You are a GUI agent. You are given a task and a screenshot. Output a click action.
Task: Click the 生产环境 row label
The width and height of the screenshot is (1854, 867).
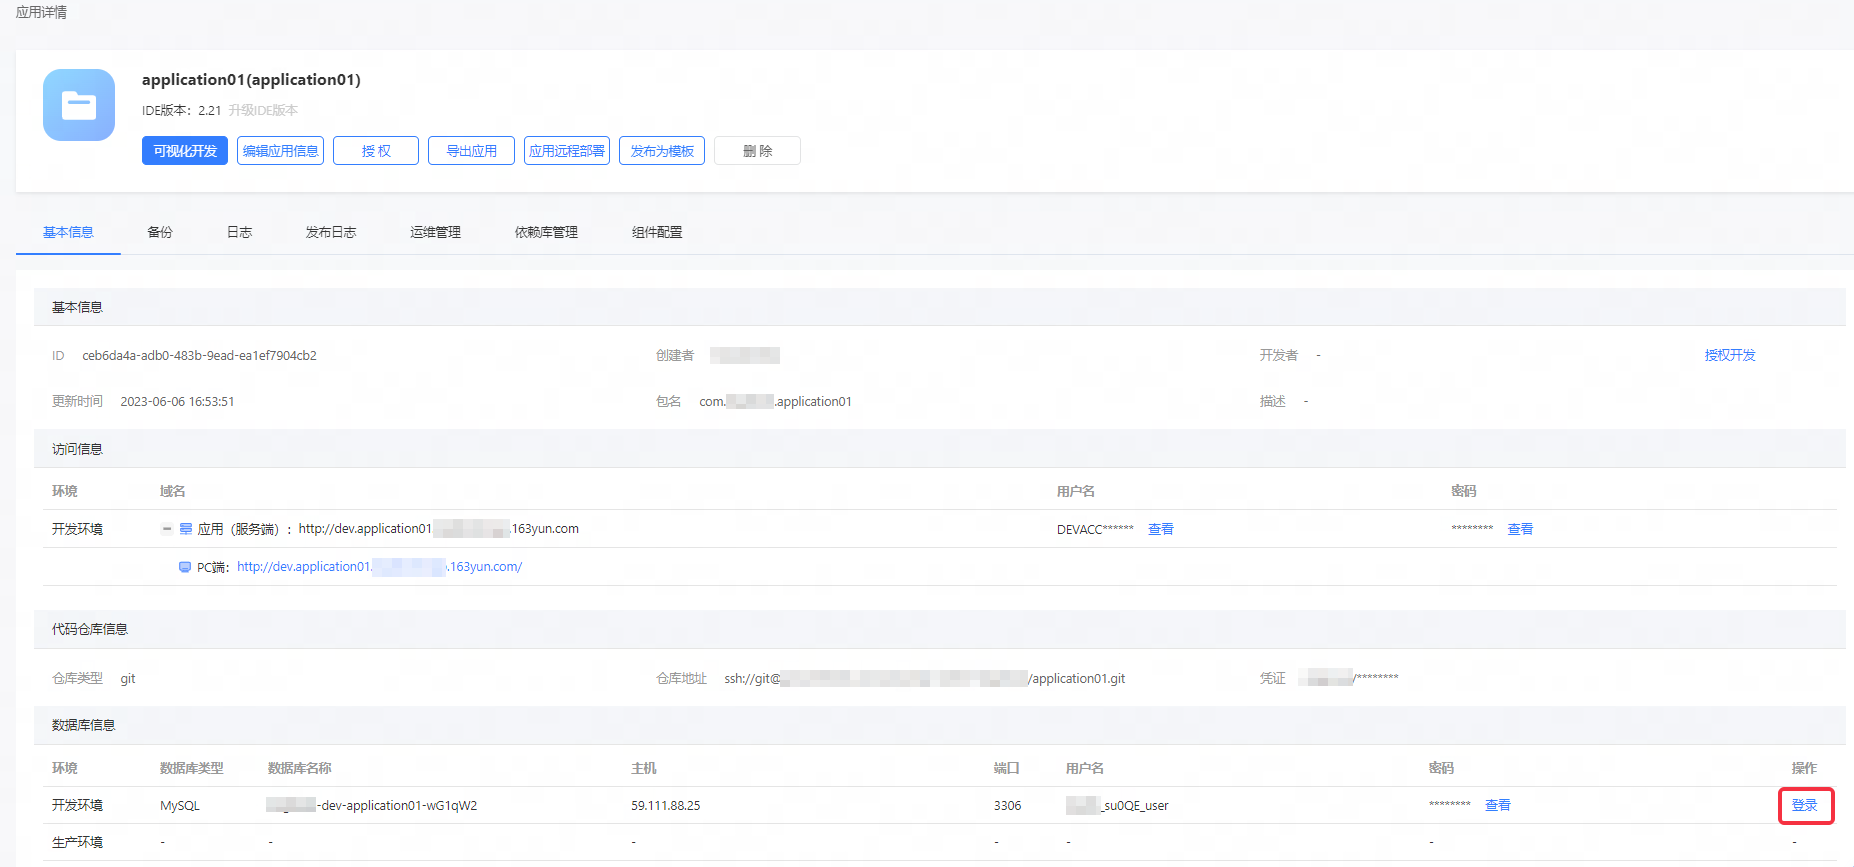coord(77,842)
